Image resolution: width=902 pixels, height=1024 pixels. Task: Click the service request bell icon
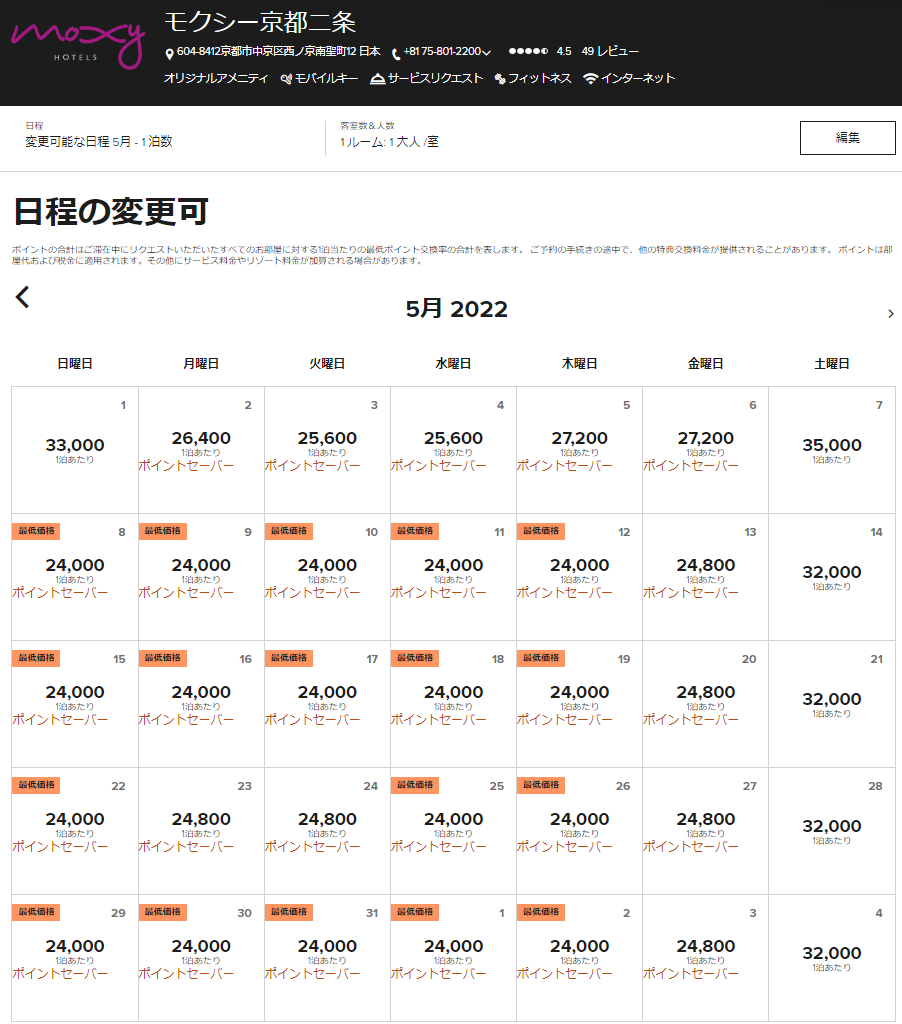click(377, 79)
